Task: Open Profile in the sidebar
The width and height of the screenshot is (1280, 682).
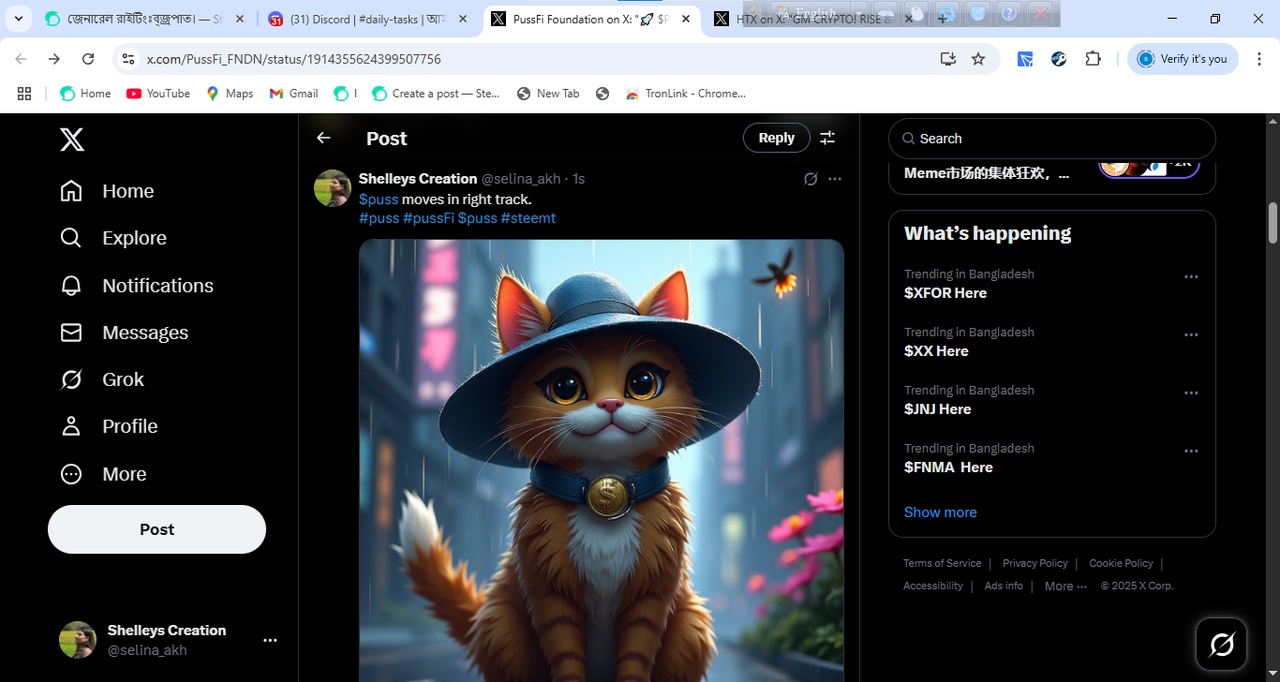Action: click(109, 426)
